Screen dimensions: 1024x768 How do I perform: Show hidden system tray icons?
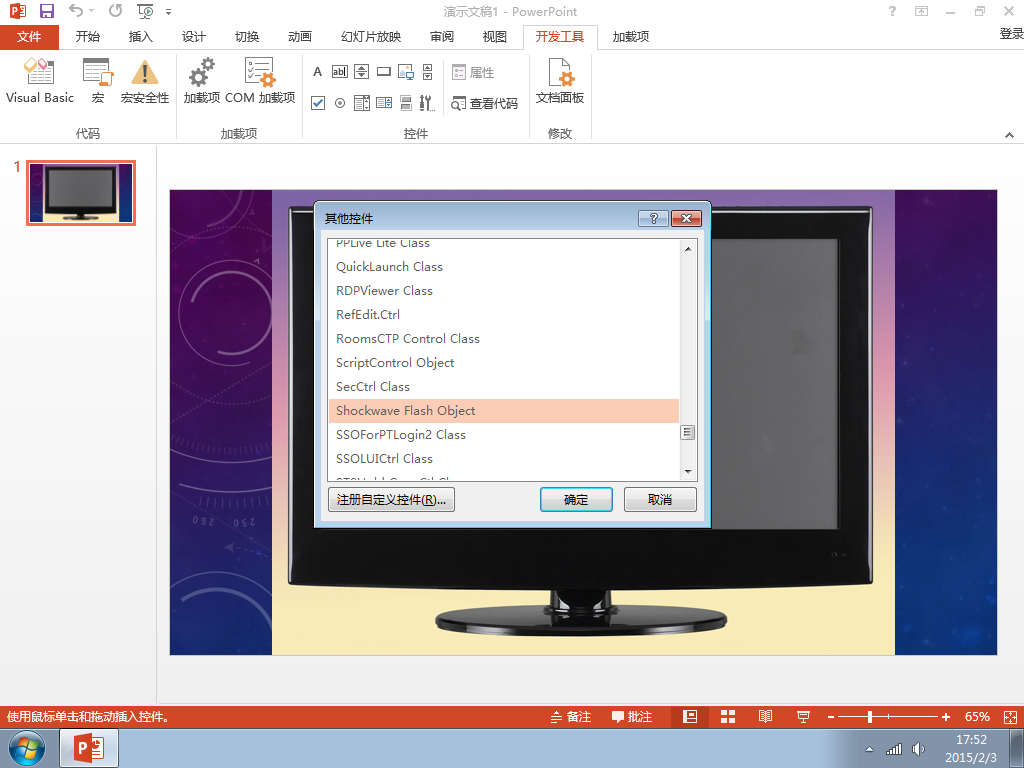click(x=869, y=749)
